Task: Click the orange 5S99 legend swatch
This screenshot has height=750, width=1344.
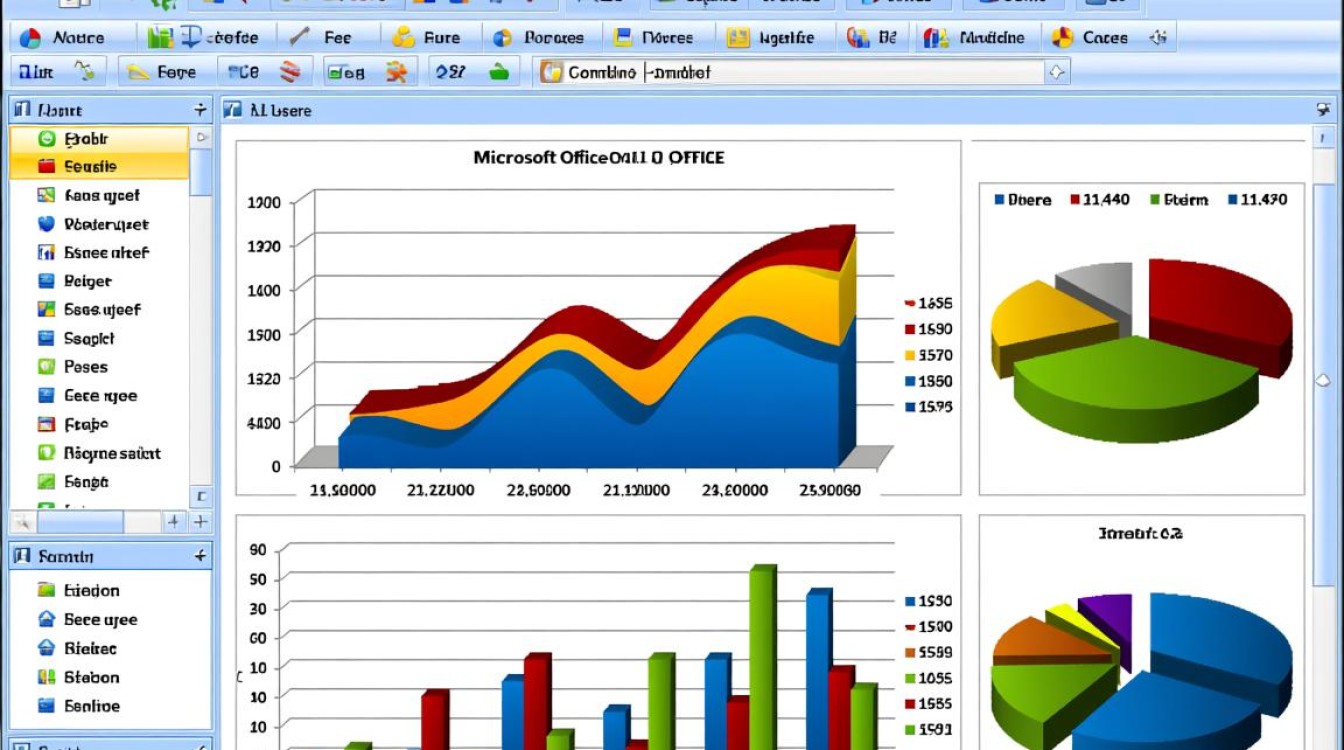Action: pyautogui.click(x=910, y=652)
